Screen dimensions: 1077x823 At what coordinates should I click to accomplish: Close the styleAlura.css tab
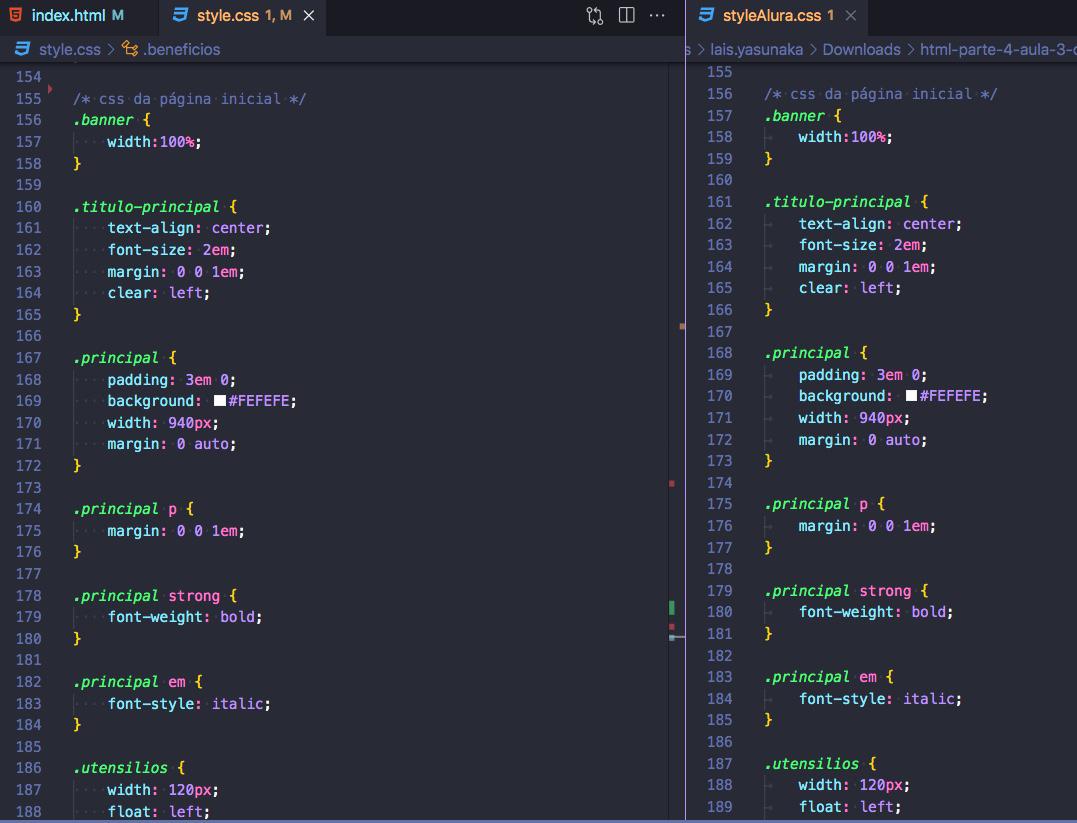[850, 15]
